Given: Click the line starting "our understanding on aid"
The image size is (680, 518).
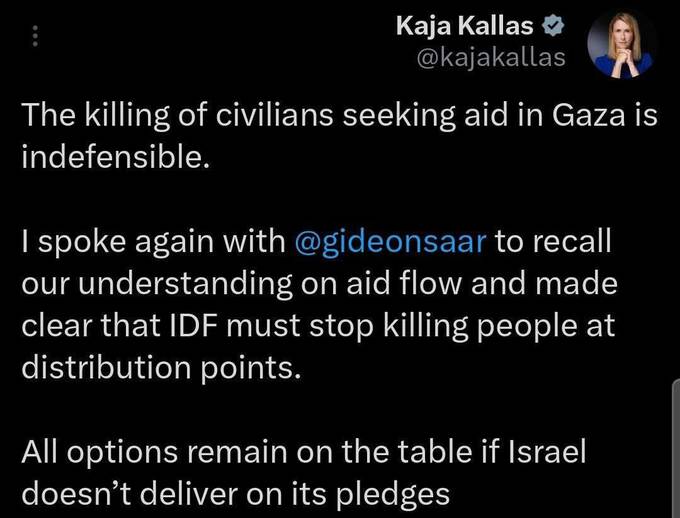Looking at the screenshot, I should (319, 285).
